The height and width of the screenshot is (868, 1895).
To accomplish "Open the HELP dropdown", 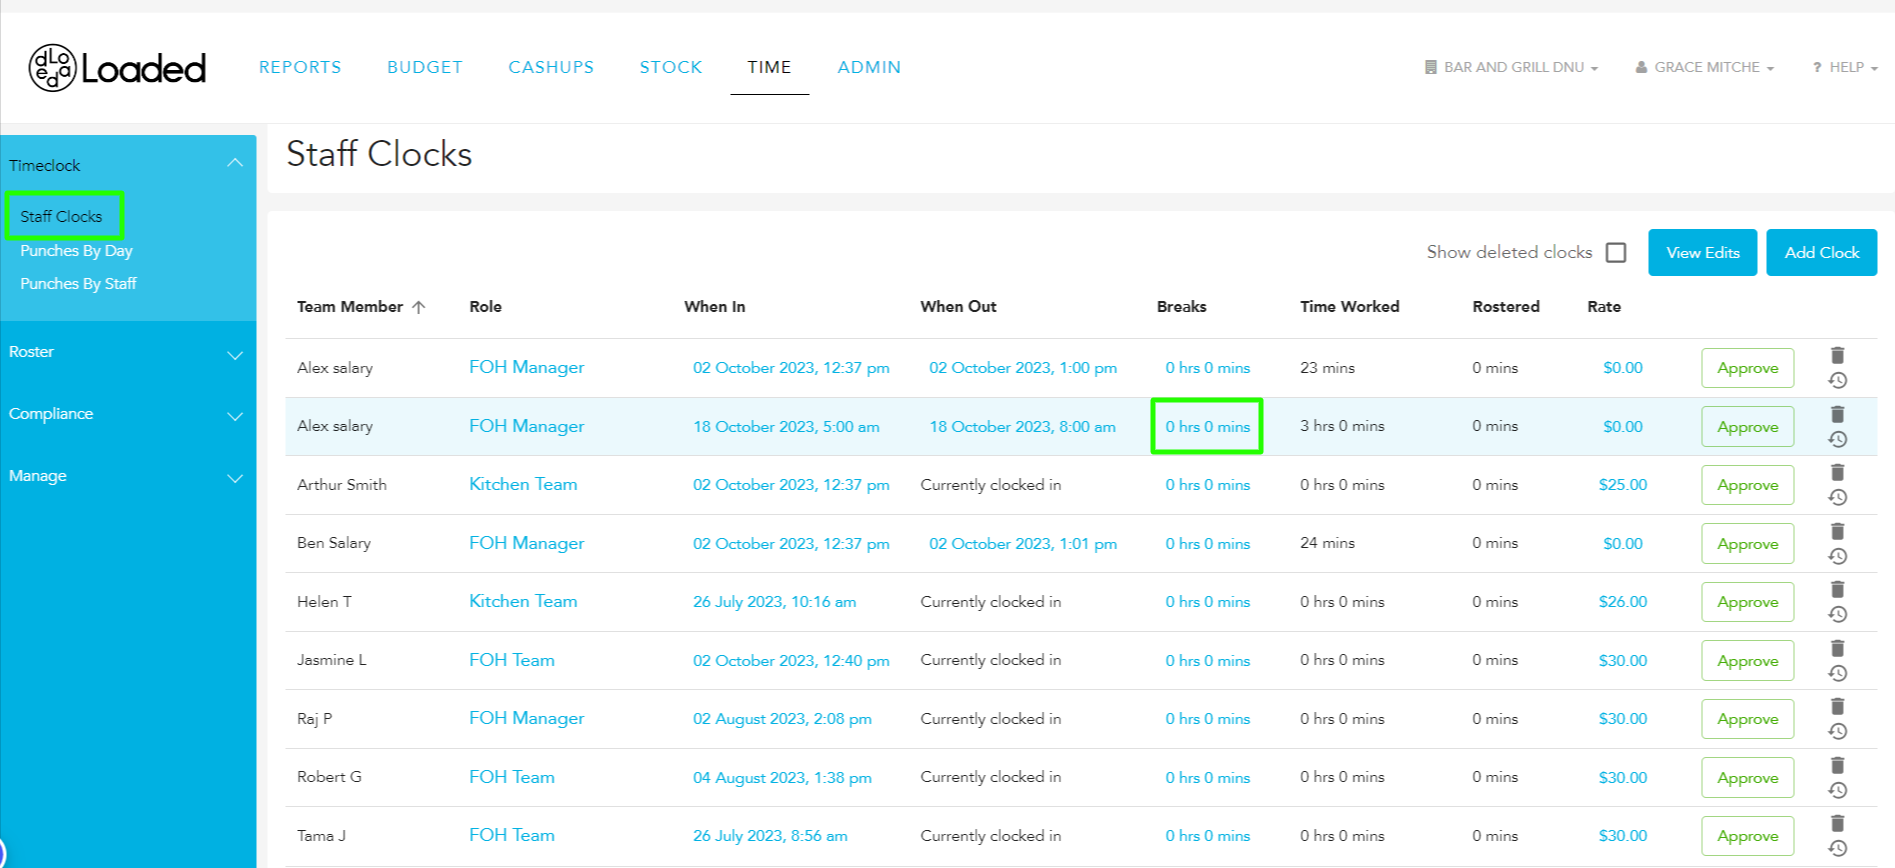I will (1845, 67).
